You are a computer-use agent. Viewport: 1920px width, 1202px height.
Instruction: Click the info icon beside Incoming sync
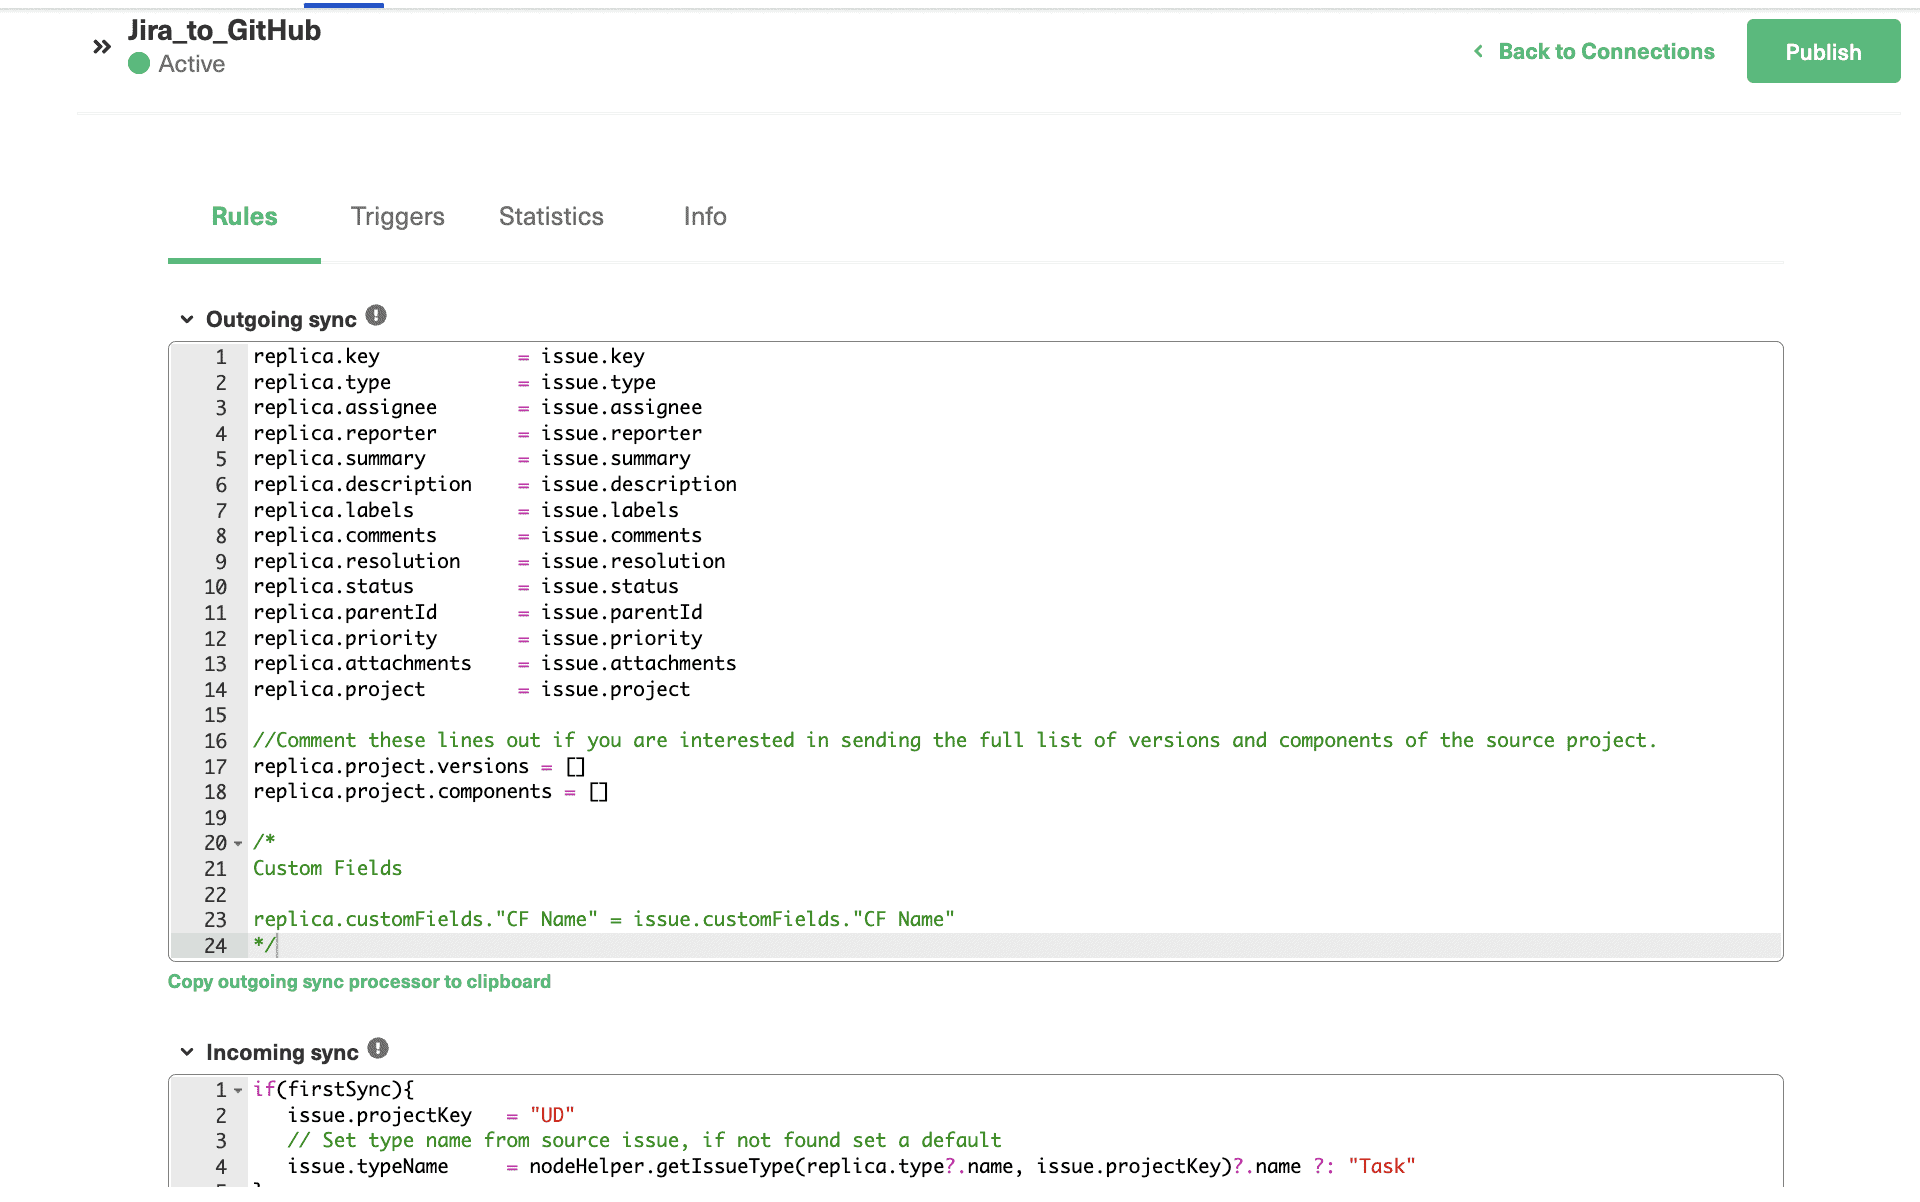click(x=378, y=1048)
